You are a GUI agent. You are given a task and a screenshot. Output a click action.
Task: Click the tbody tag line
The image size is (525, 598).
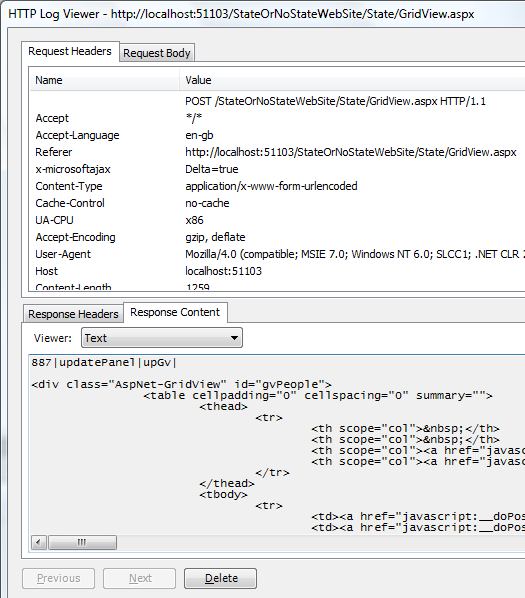click(223, 495)
